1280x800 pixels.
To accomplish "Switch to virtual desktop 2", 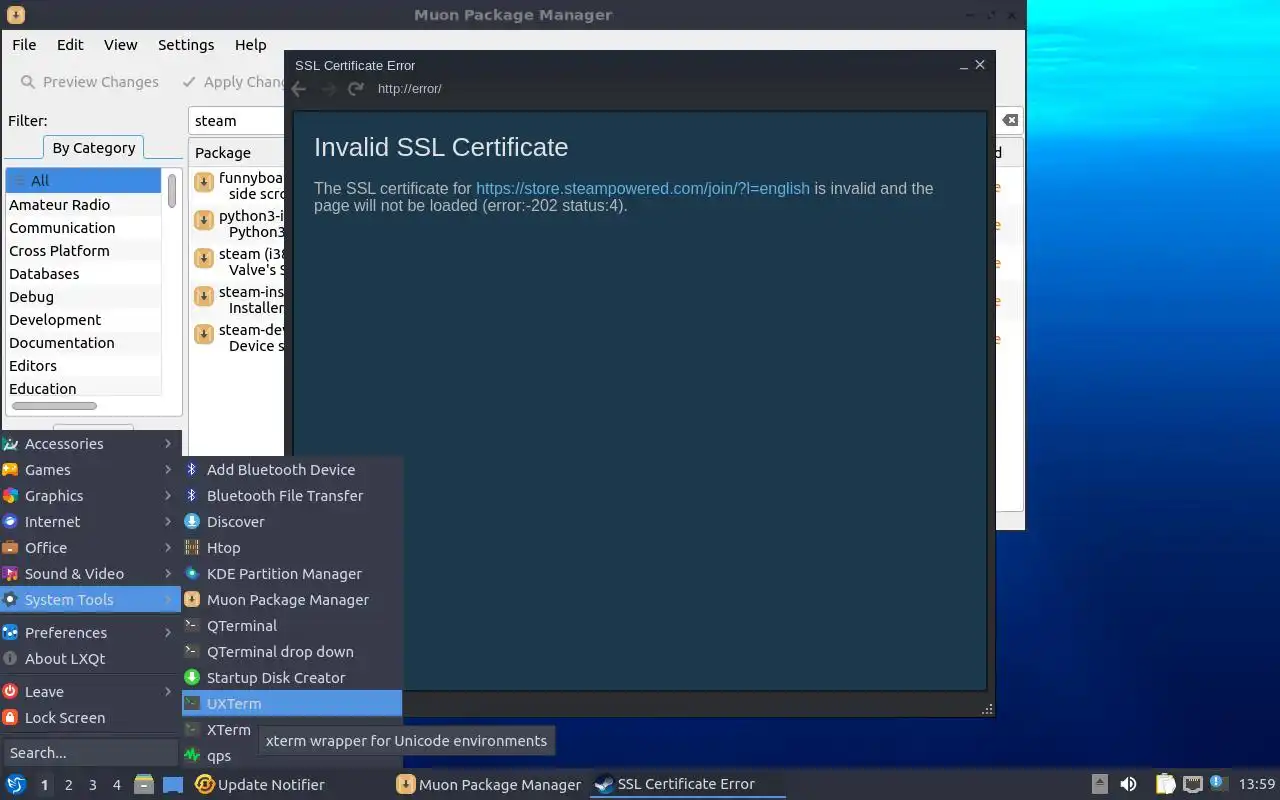I will coord(69,785).
